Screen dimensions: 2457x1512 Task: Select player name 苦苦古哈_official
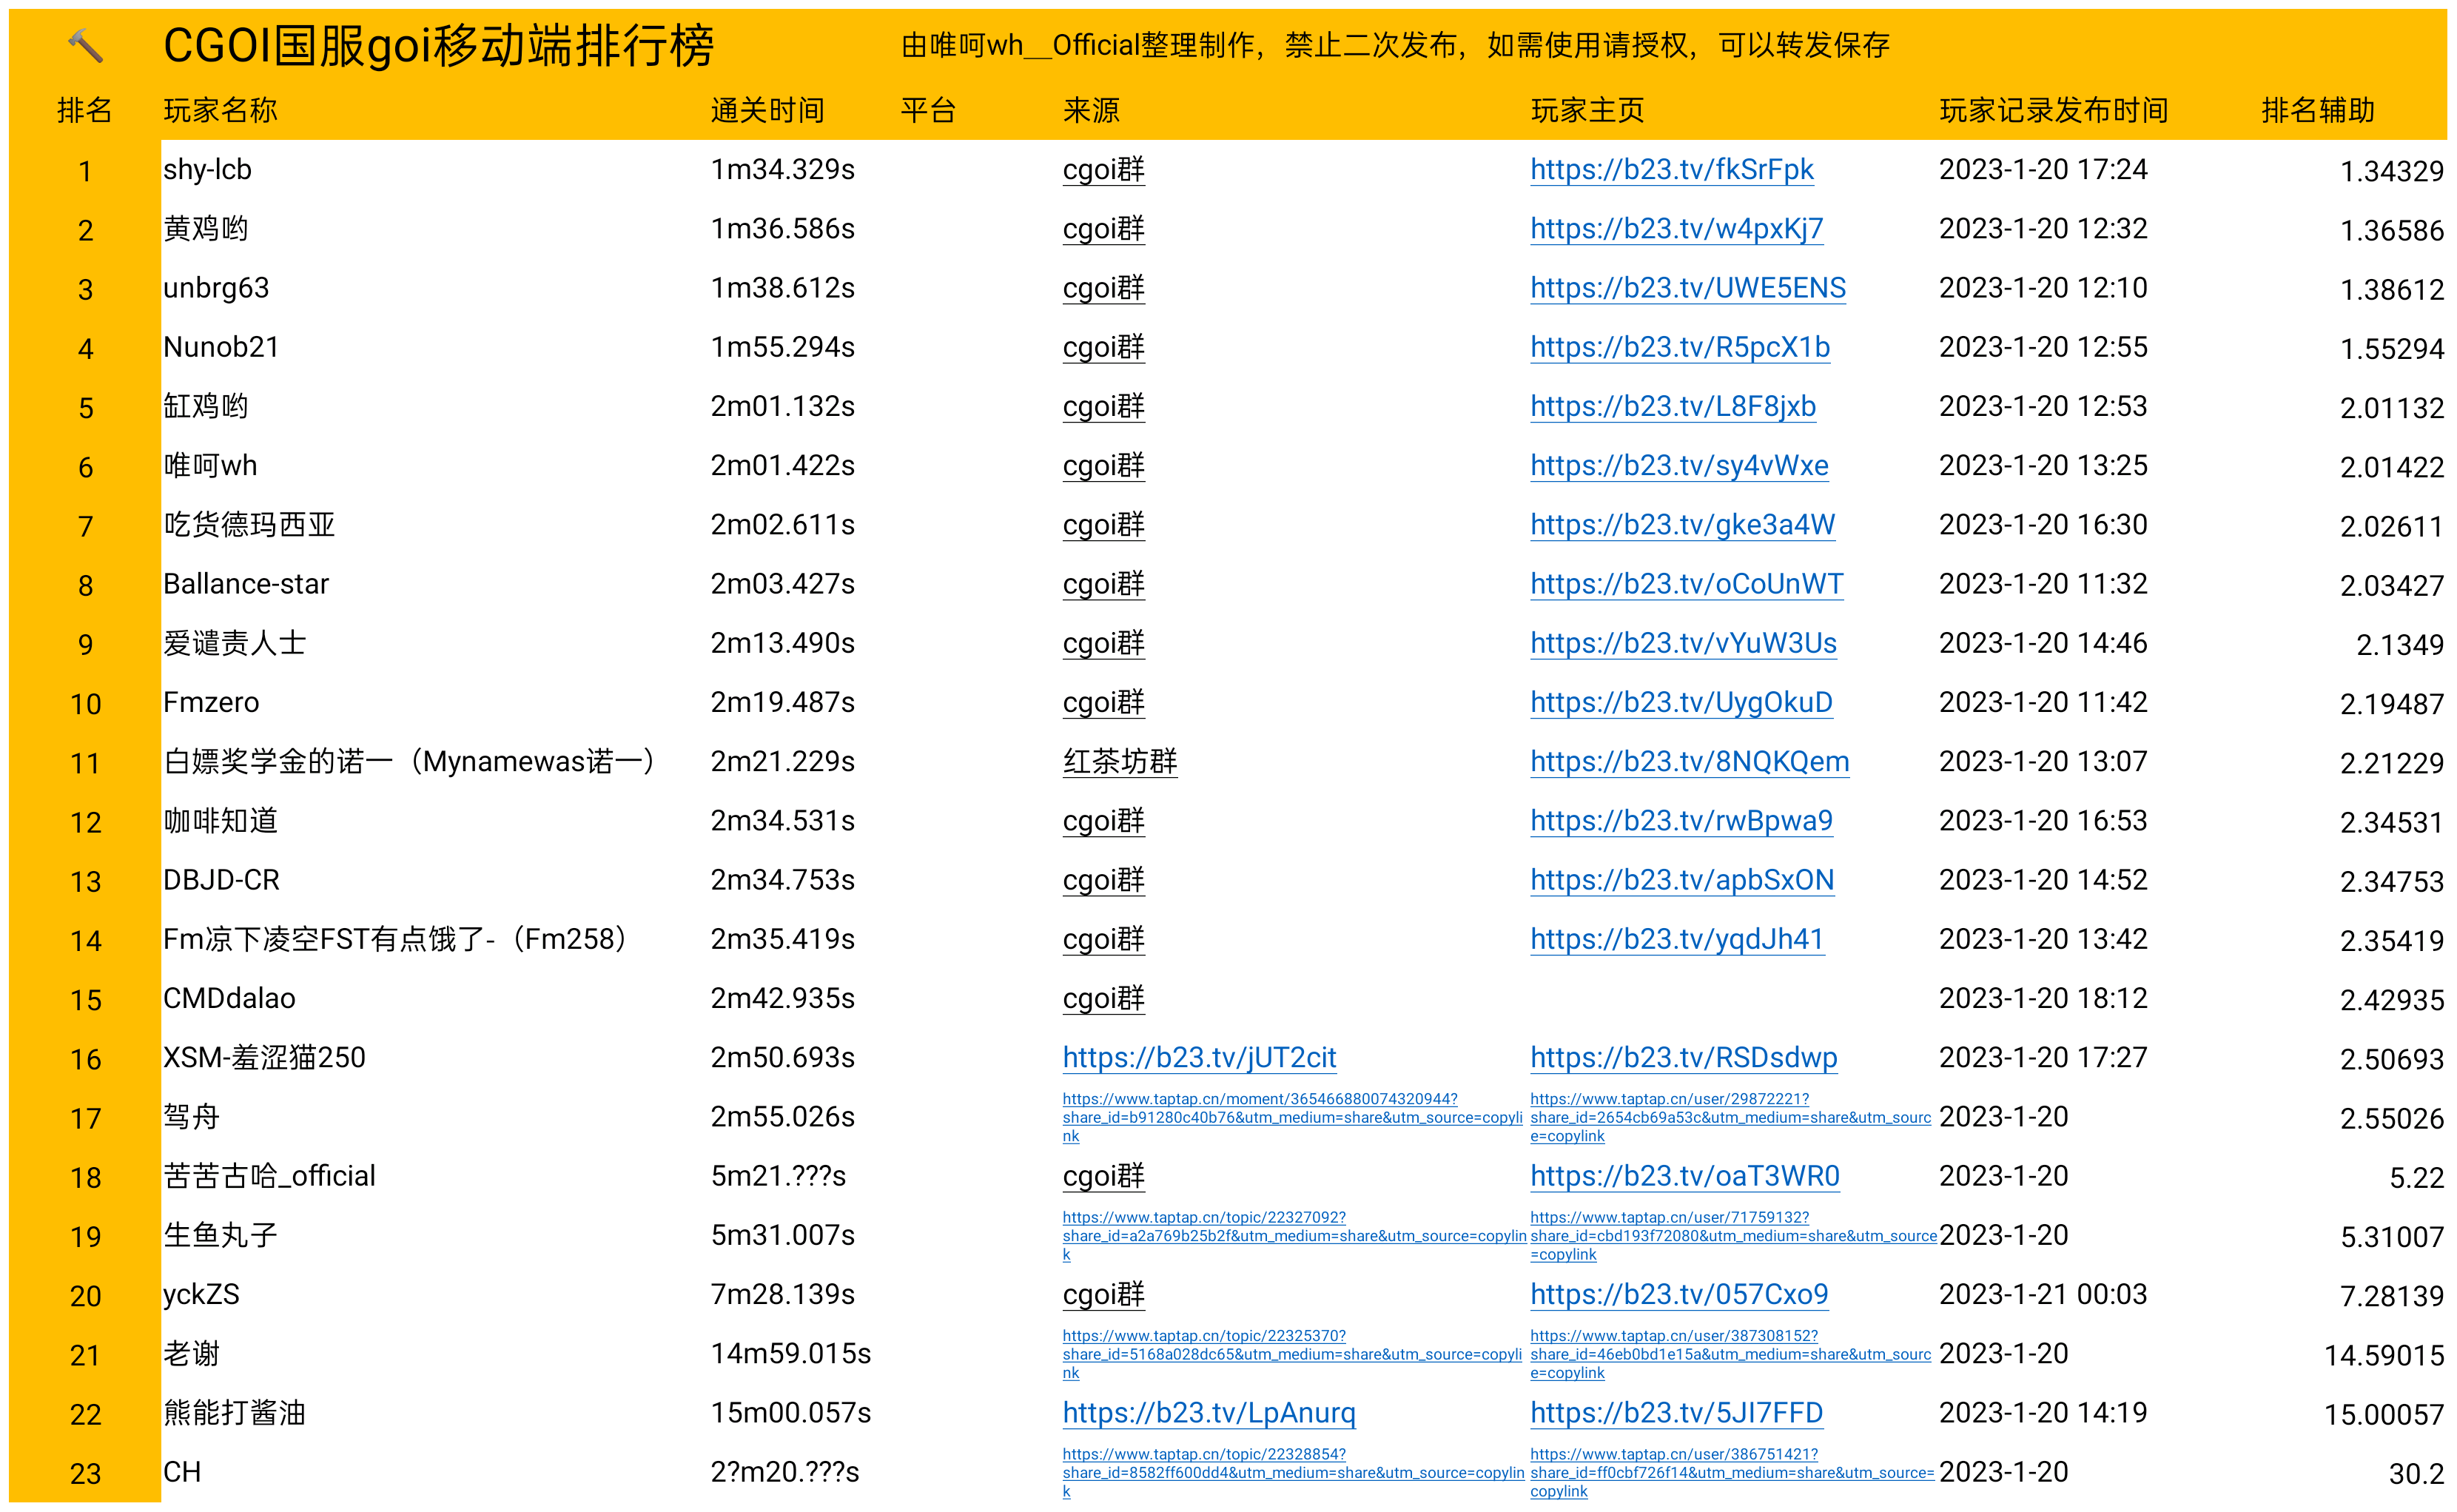point(269,1175)
